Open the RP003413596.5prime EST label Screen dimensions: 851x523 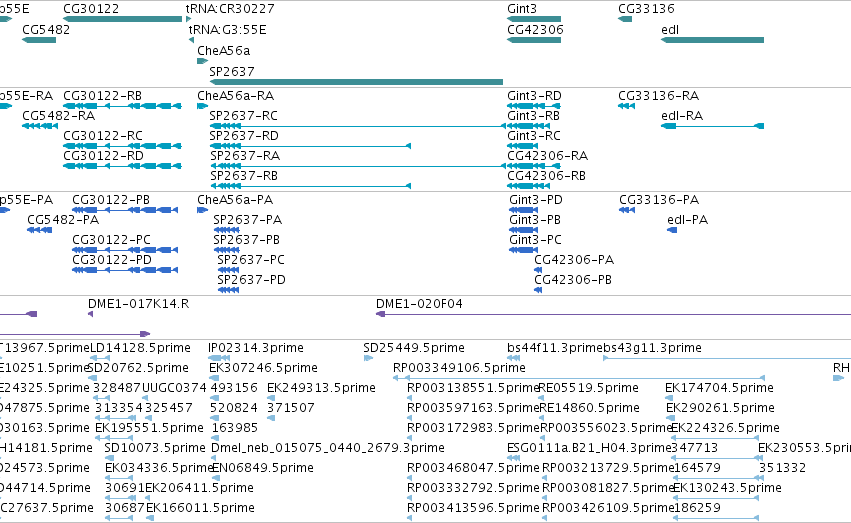(x=473, y=508)
